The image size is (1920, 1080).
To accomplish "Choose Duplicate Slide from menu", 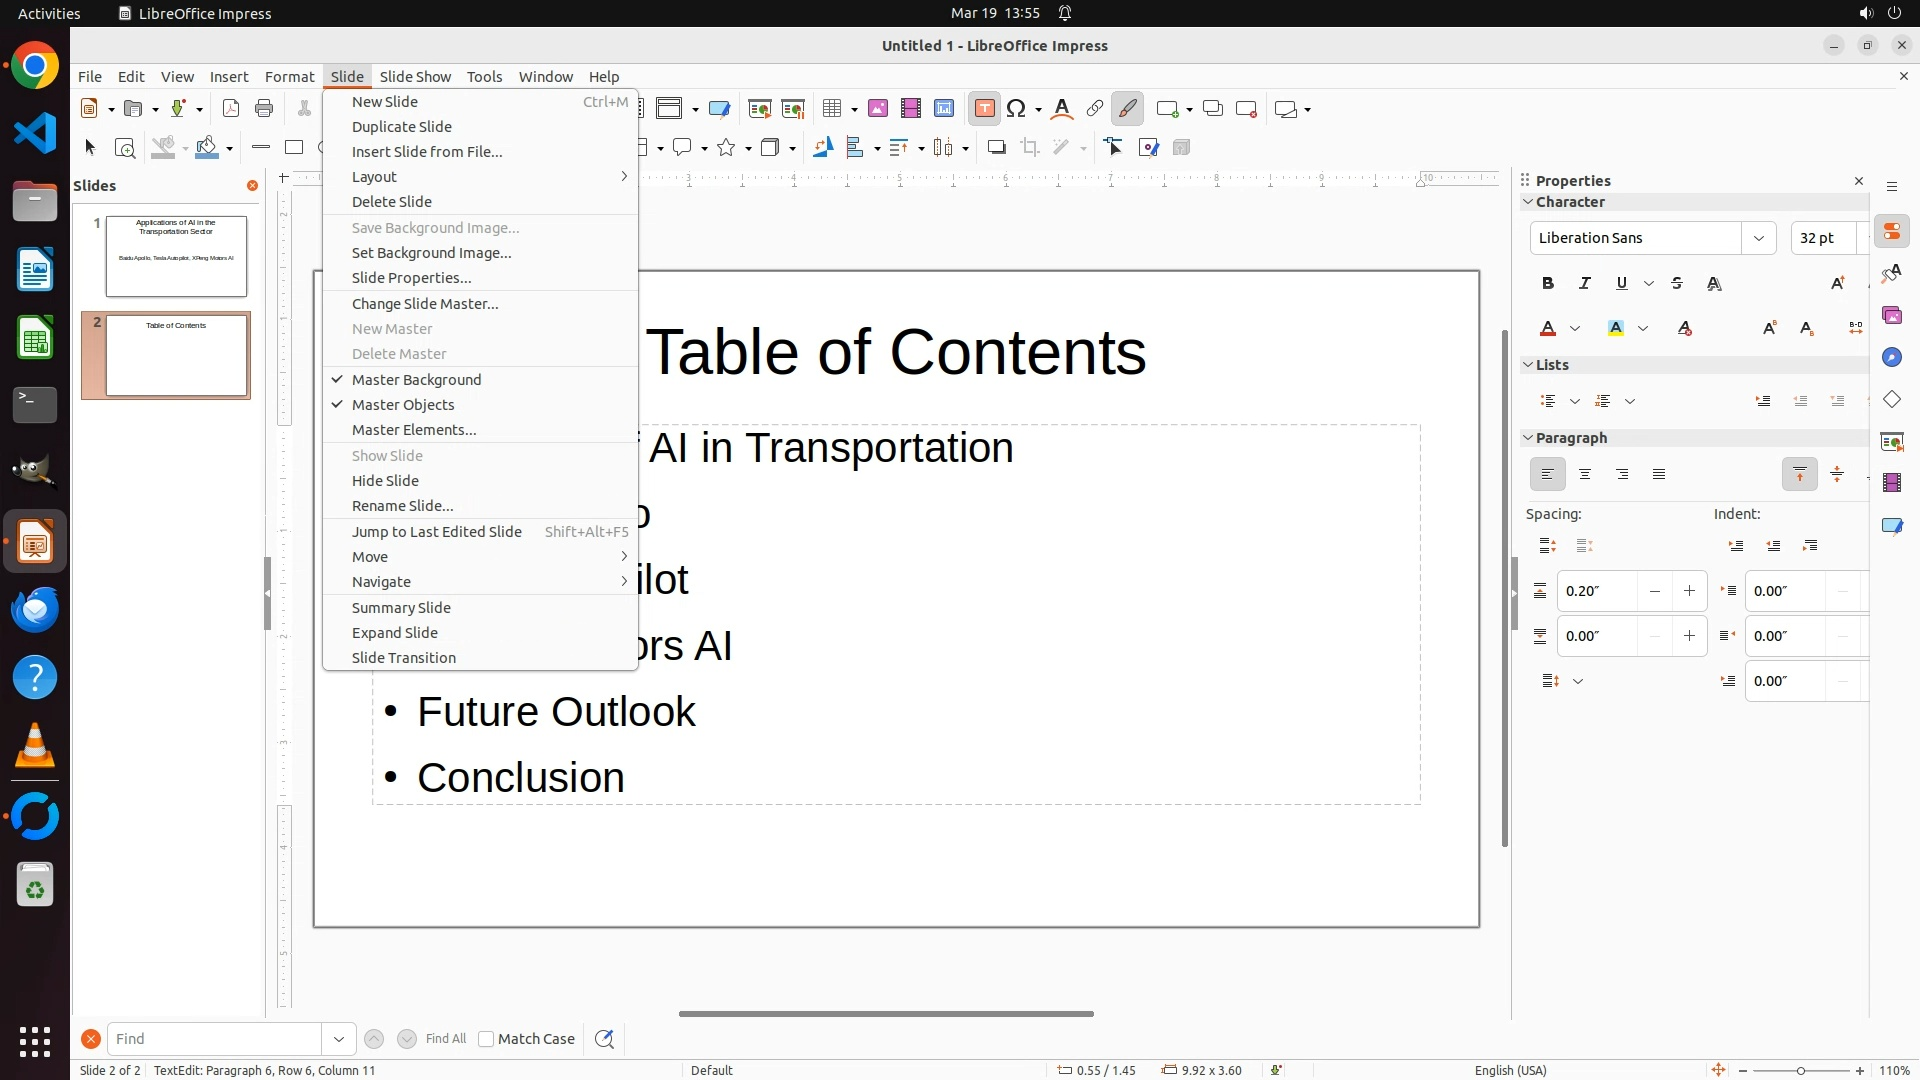I will (x=402, y=127).
